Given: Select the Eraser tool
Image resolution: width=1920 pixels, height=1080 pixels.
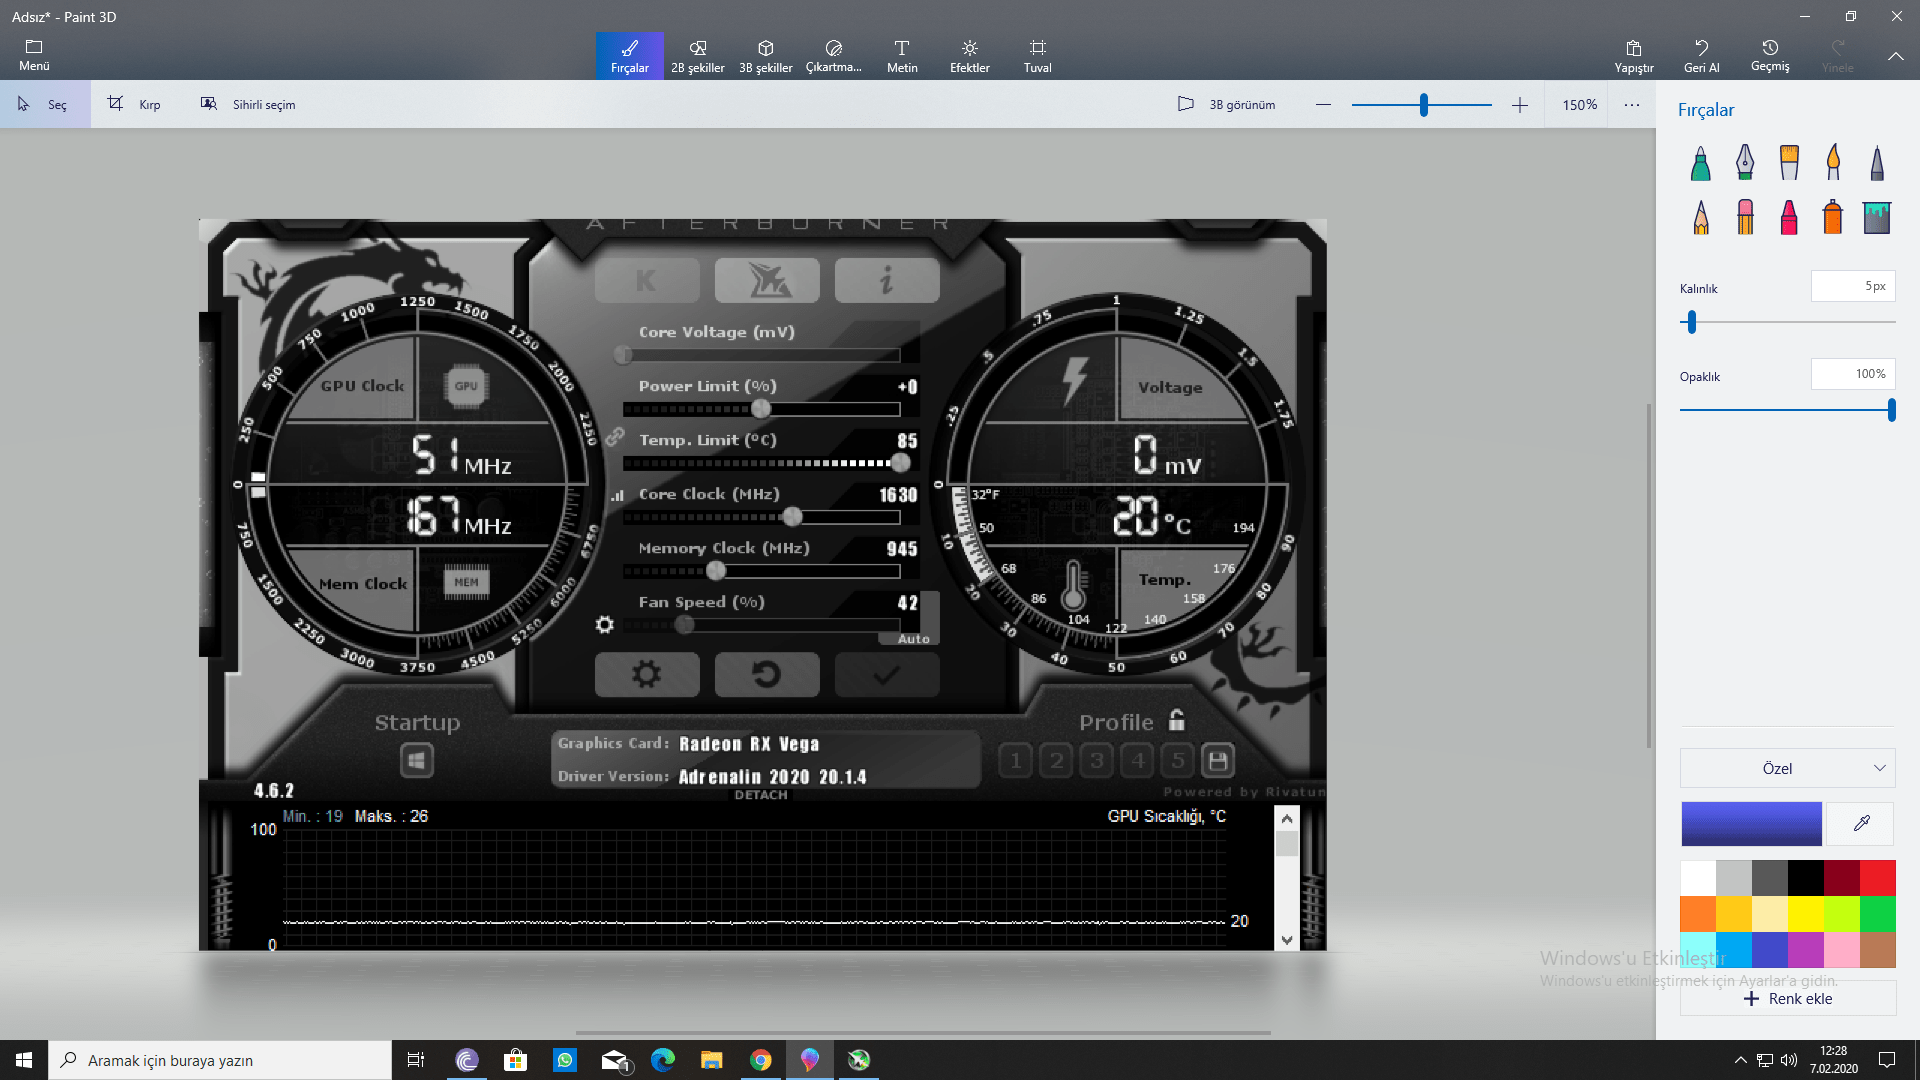Looking at the screenshot, I should pyautogui.click(x=1745, y=217).
